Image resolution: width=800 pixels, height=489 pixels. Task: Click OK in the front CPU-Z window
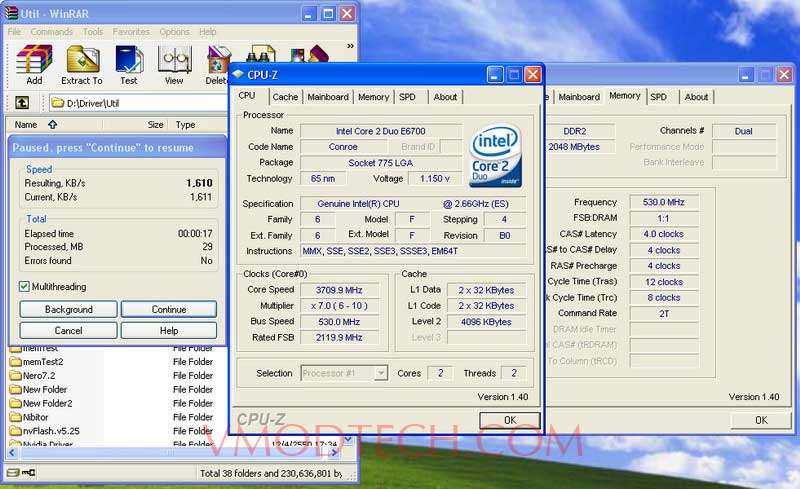[510, 420]
